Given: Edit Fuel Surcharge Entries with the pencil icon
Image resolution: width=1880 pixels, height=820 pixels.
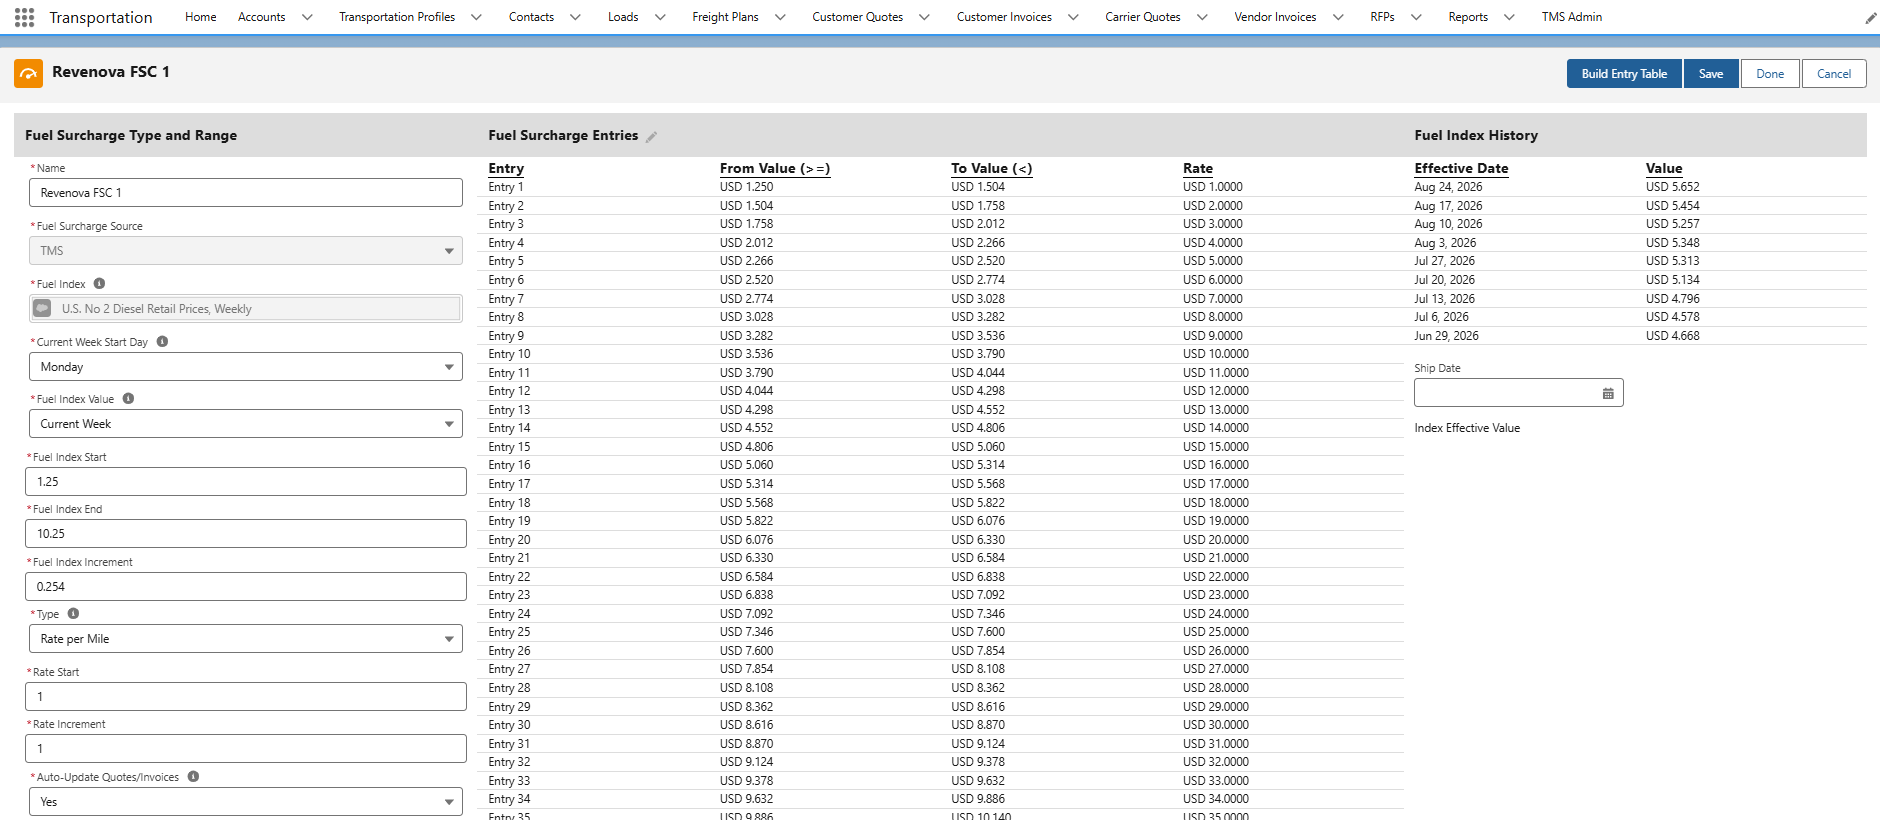Looking at the screenshot, I should [x=651, y=137].
